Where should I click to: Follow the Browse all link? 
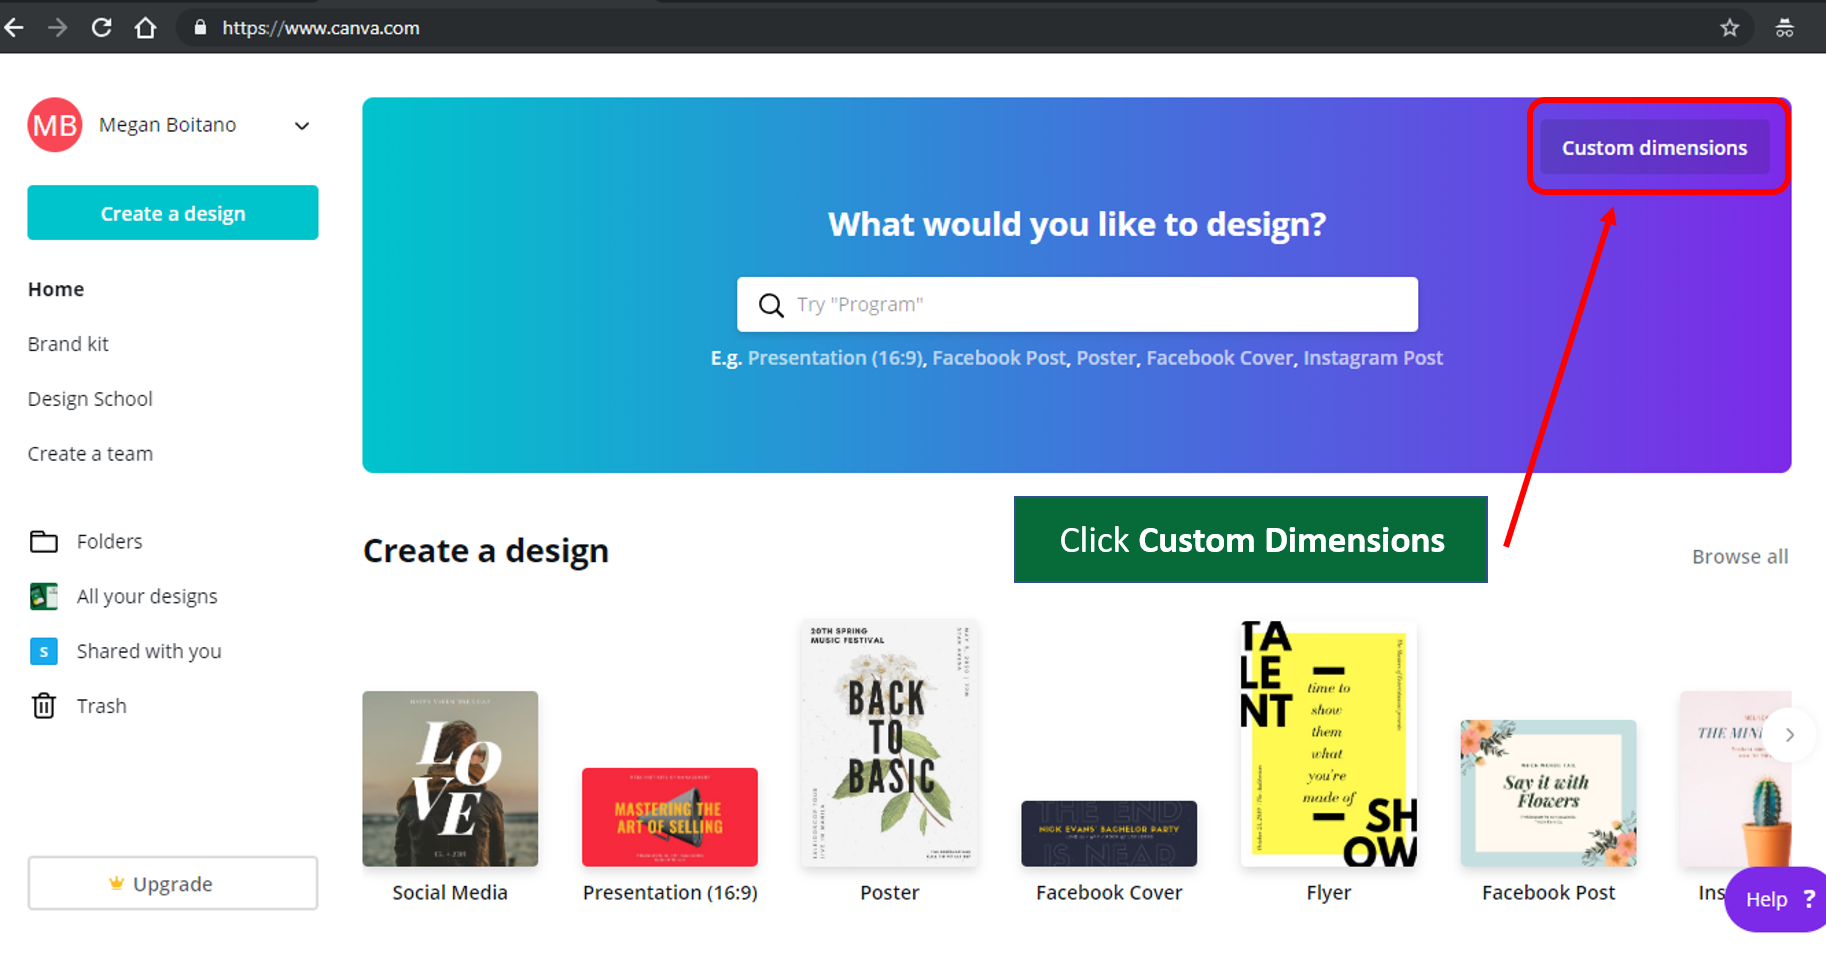tap(1739, 557)
